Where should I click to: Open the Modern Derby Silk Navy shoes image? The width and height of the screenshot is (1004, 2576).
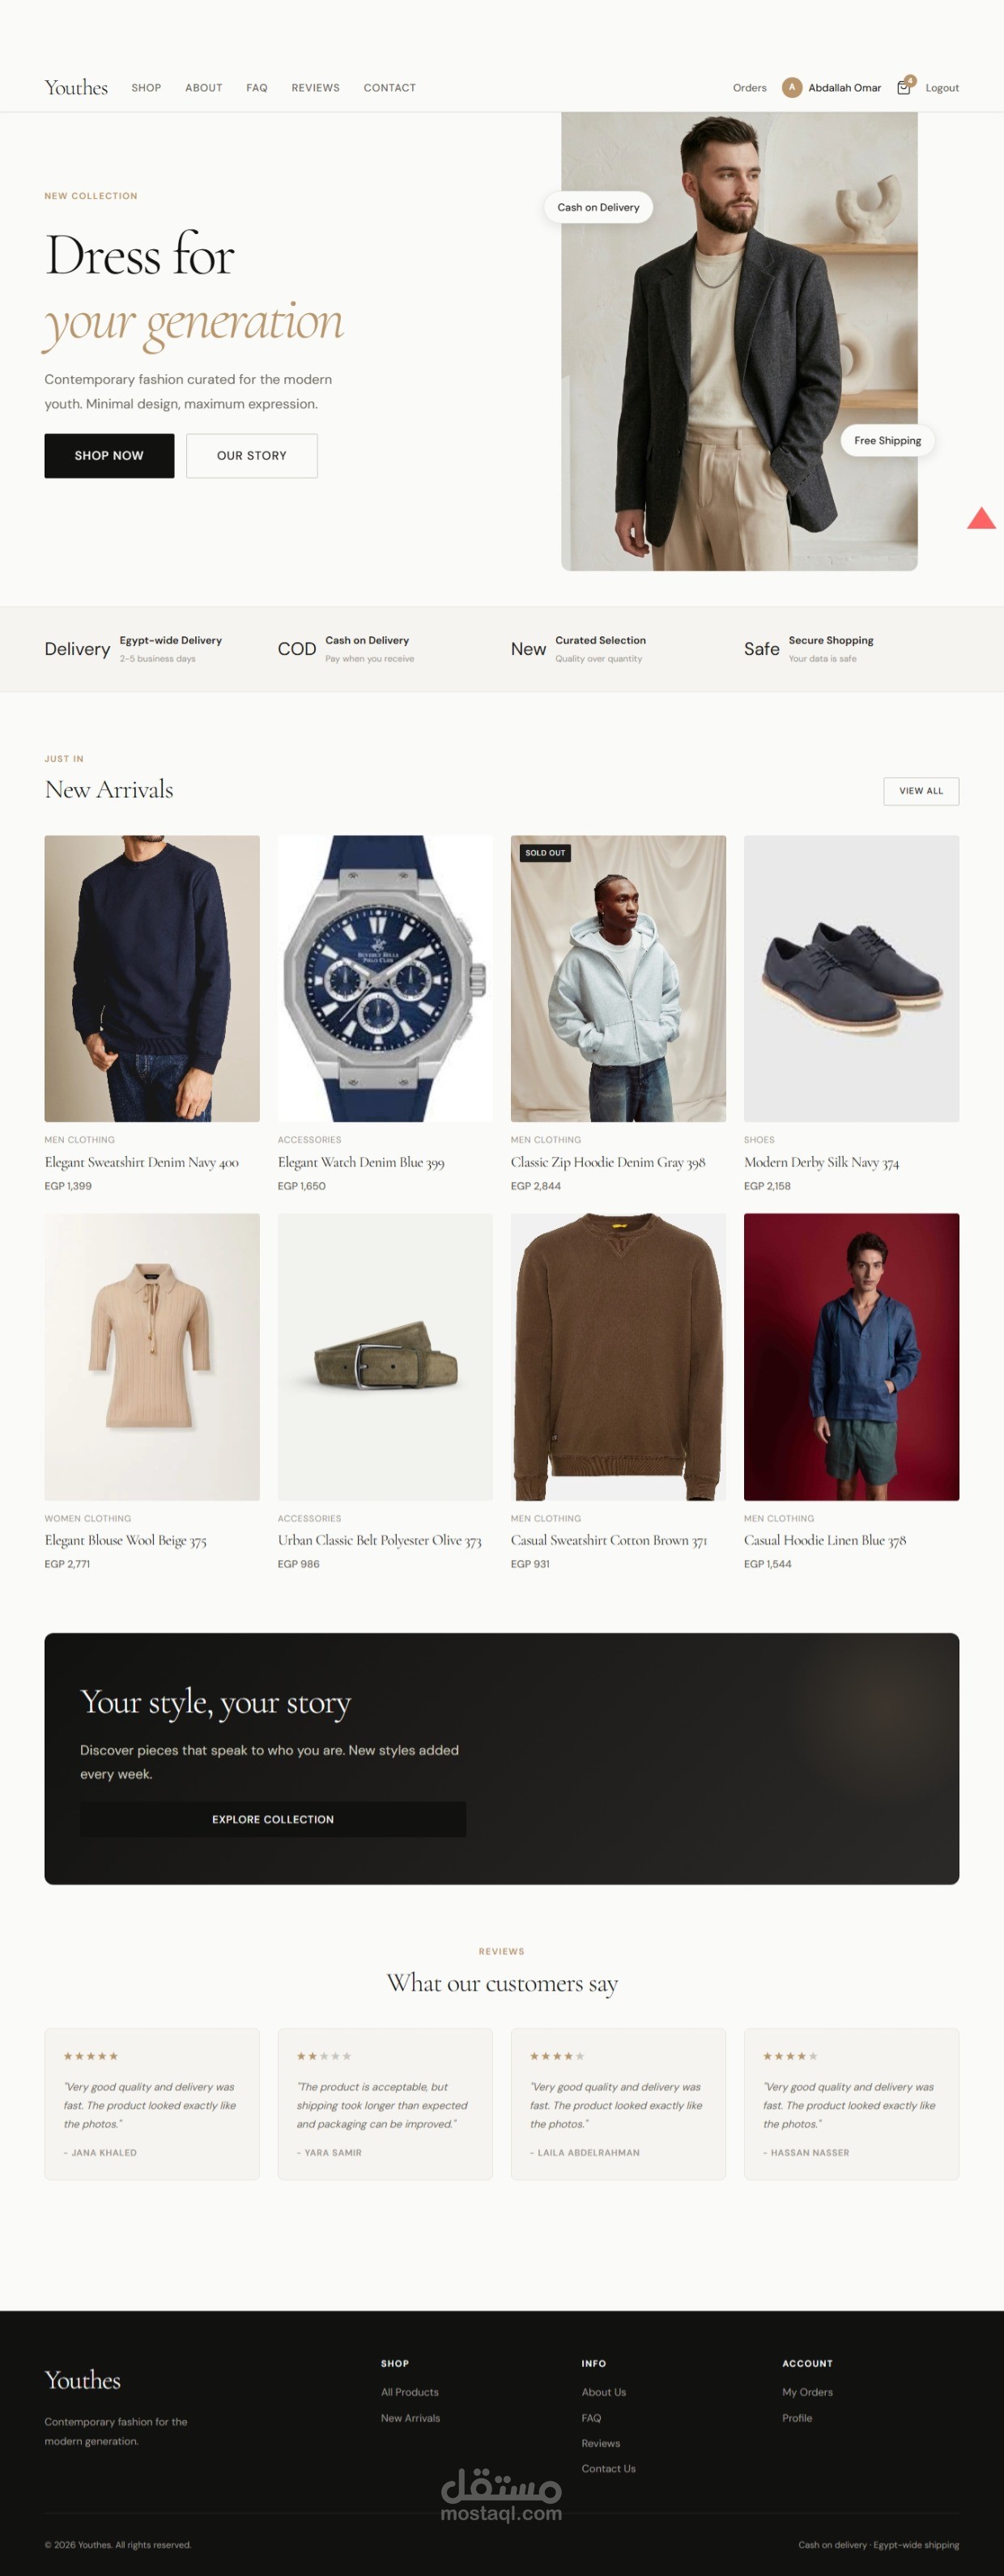click(x=851, y=978)
